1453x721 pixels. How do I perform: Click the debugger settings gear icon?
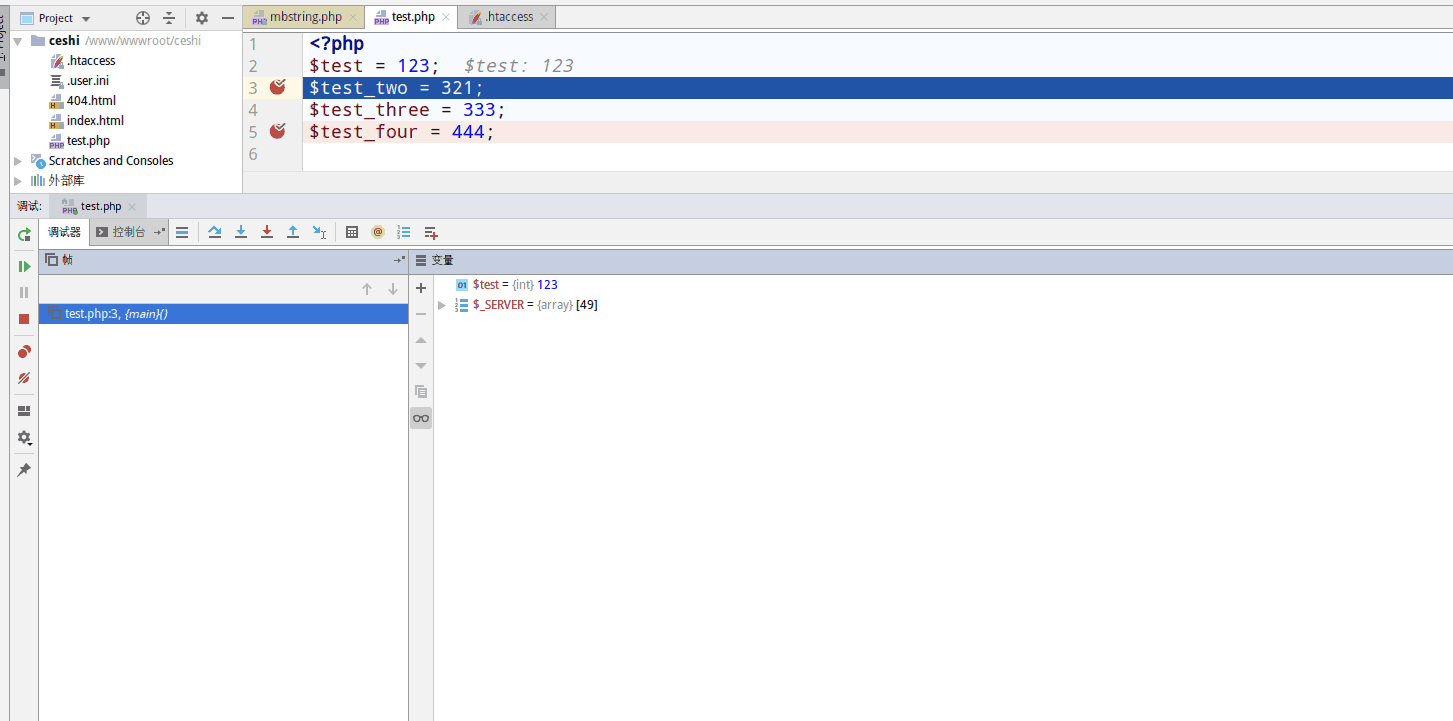pyautogui.click(x=24, y=437)
